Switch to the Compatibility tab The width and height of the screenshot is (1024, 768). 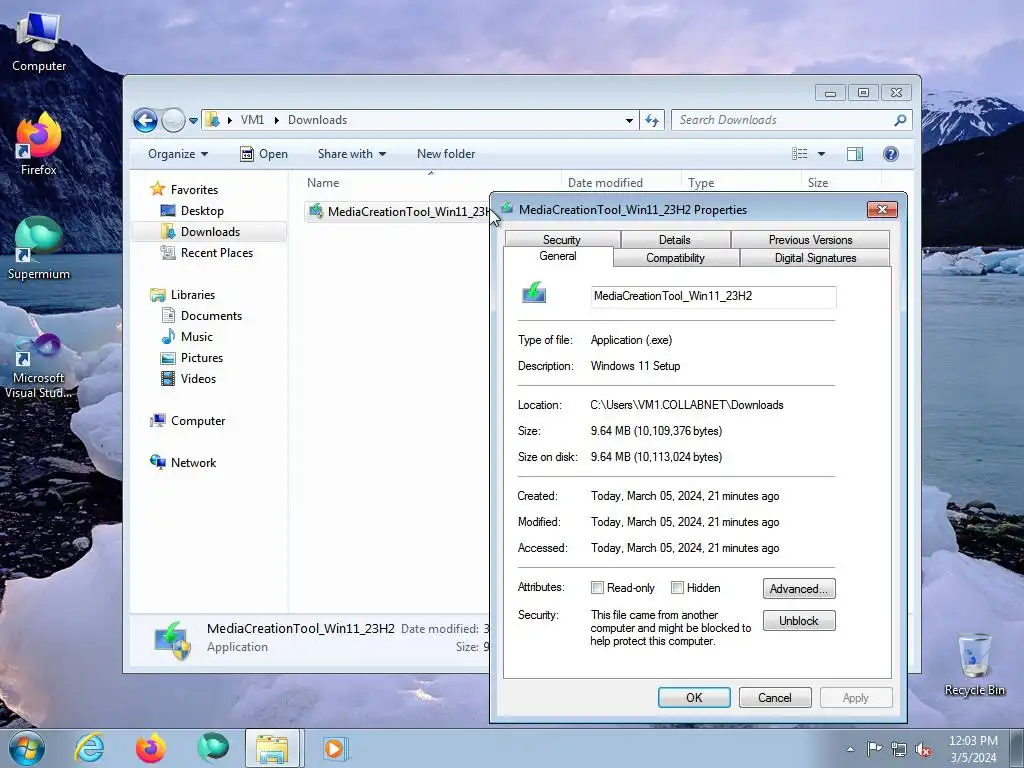[x=675, y=258]
